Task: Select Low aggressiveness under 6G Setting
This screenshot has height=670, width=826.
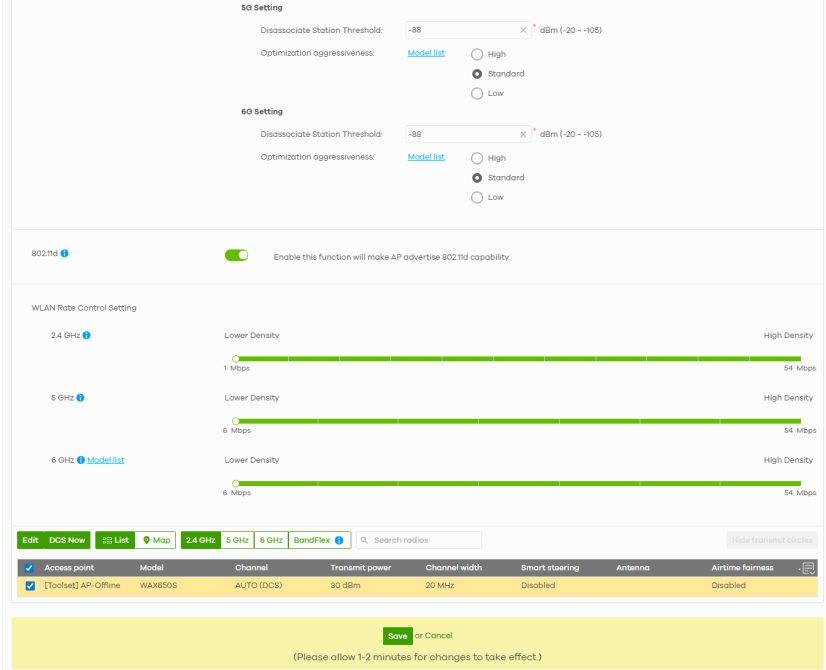Action: [477, 197]
